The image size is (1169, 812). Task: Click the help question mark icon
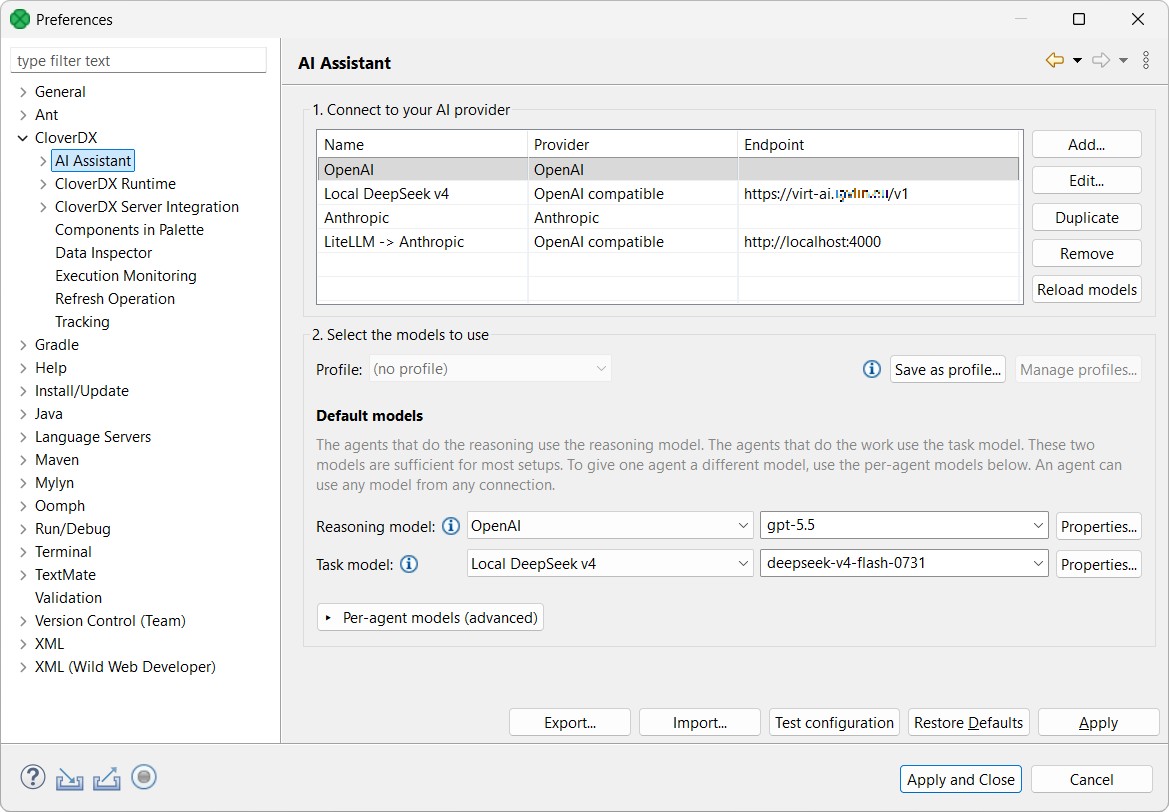point(33,777)
